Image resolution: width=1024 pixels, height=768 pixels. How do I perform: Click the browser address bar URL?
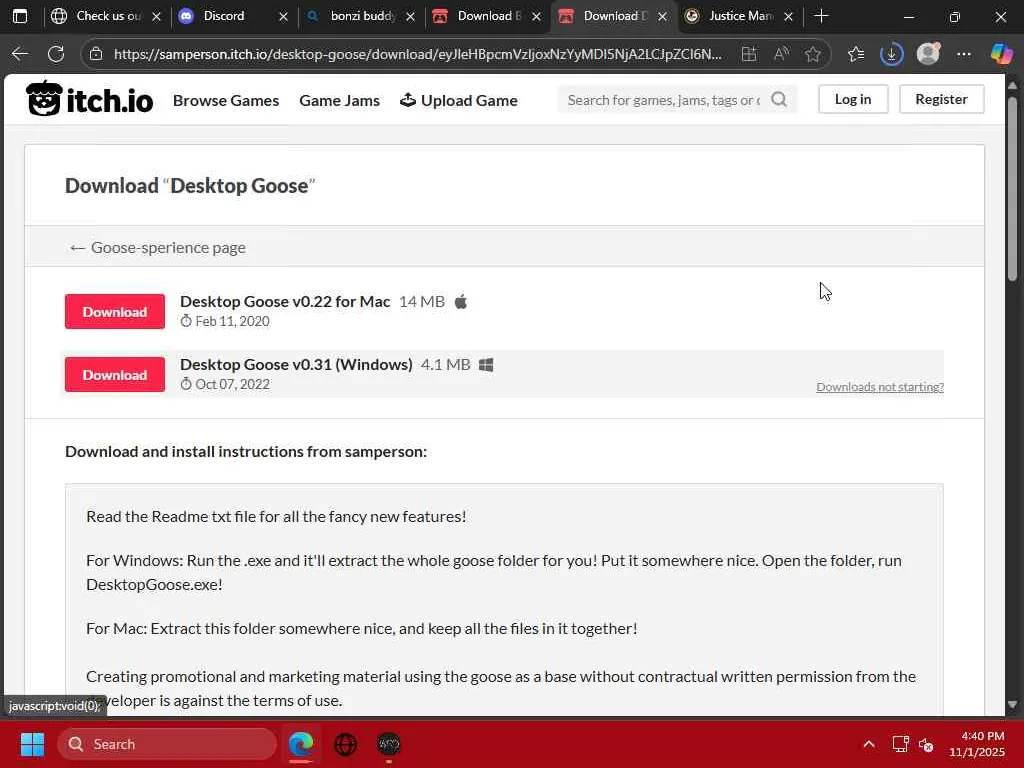click(x=418, y=54)
